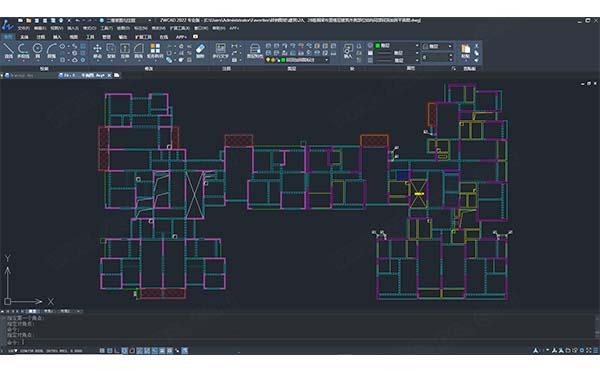Activate the Fillet (圆角) tool
The height and width of the screenshot is (371, 600).
(x=139, y=50)
